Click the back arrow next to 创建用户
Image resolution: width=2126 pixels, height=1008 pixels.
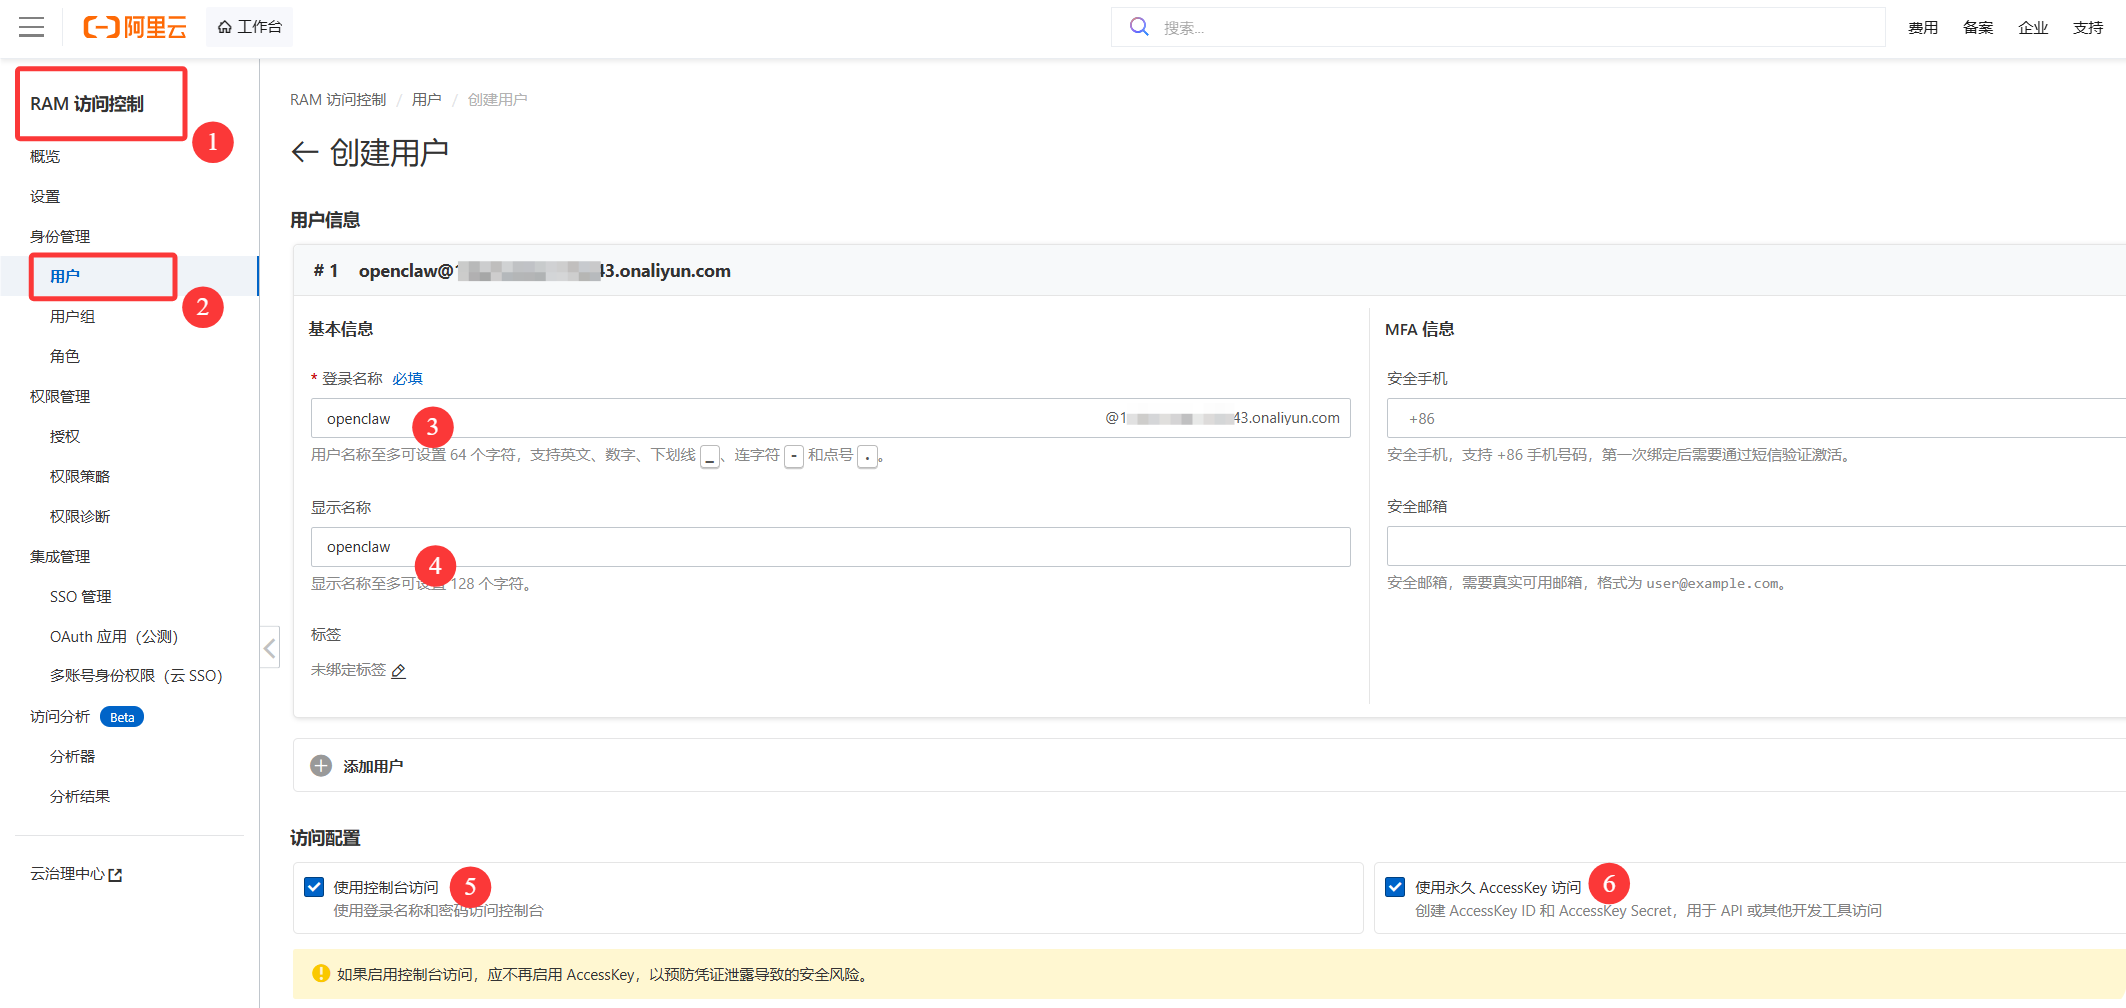point(303,151)
